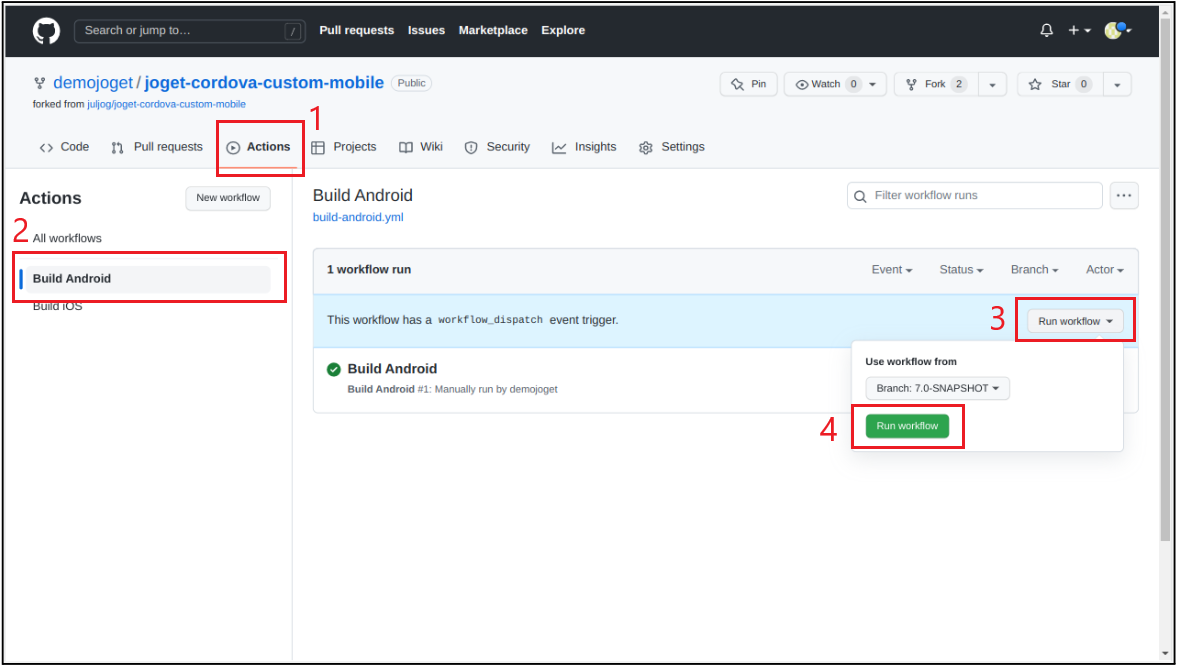The image size is (1178, 666).
Task: Switch to the Projects tab
Action: tap(343, 147)
